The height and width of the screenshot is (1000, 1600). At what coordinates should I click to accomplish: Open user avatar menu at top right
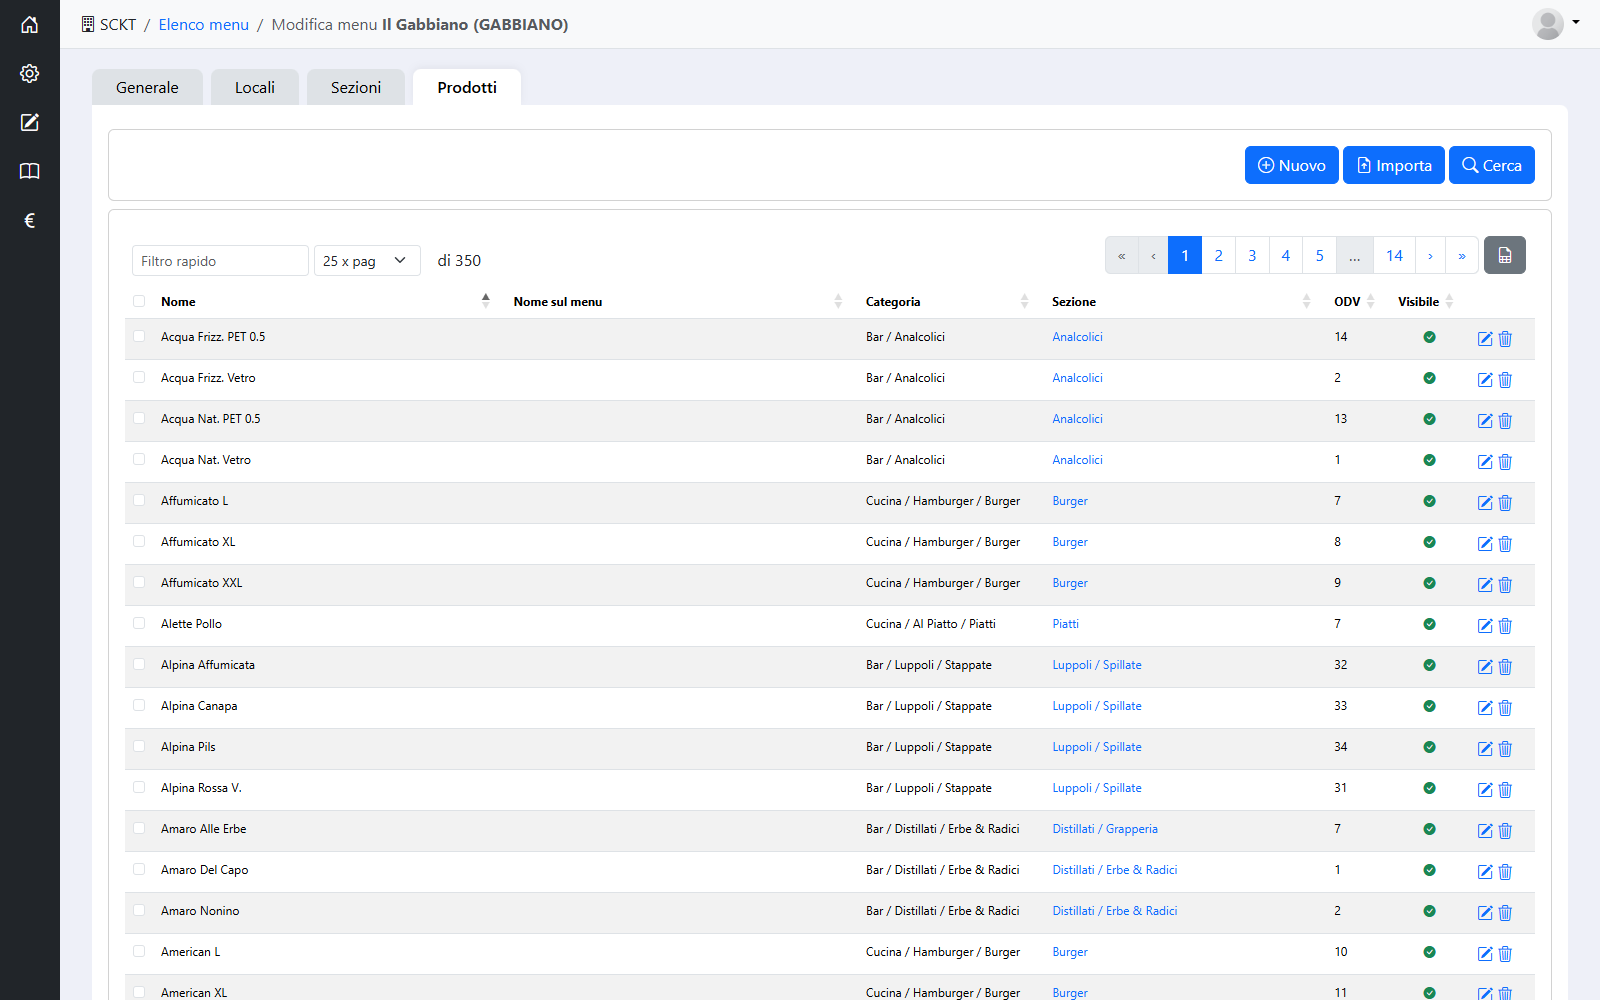pyautogui.click(x=1555, y=24)
